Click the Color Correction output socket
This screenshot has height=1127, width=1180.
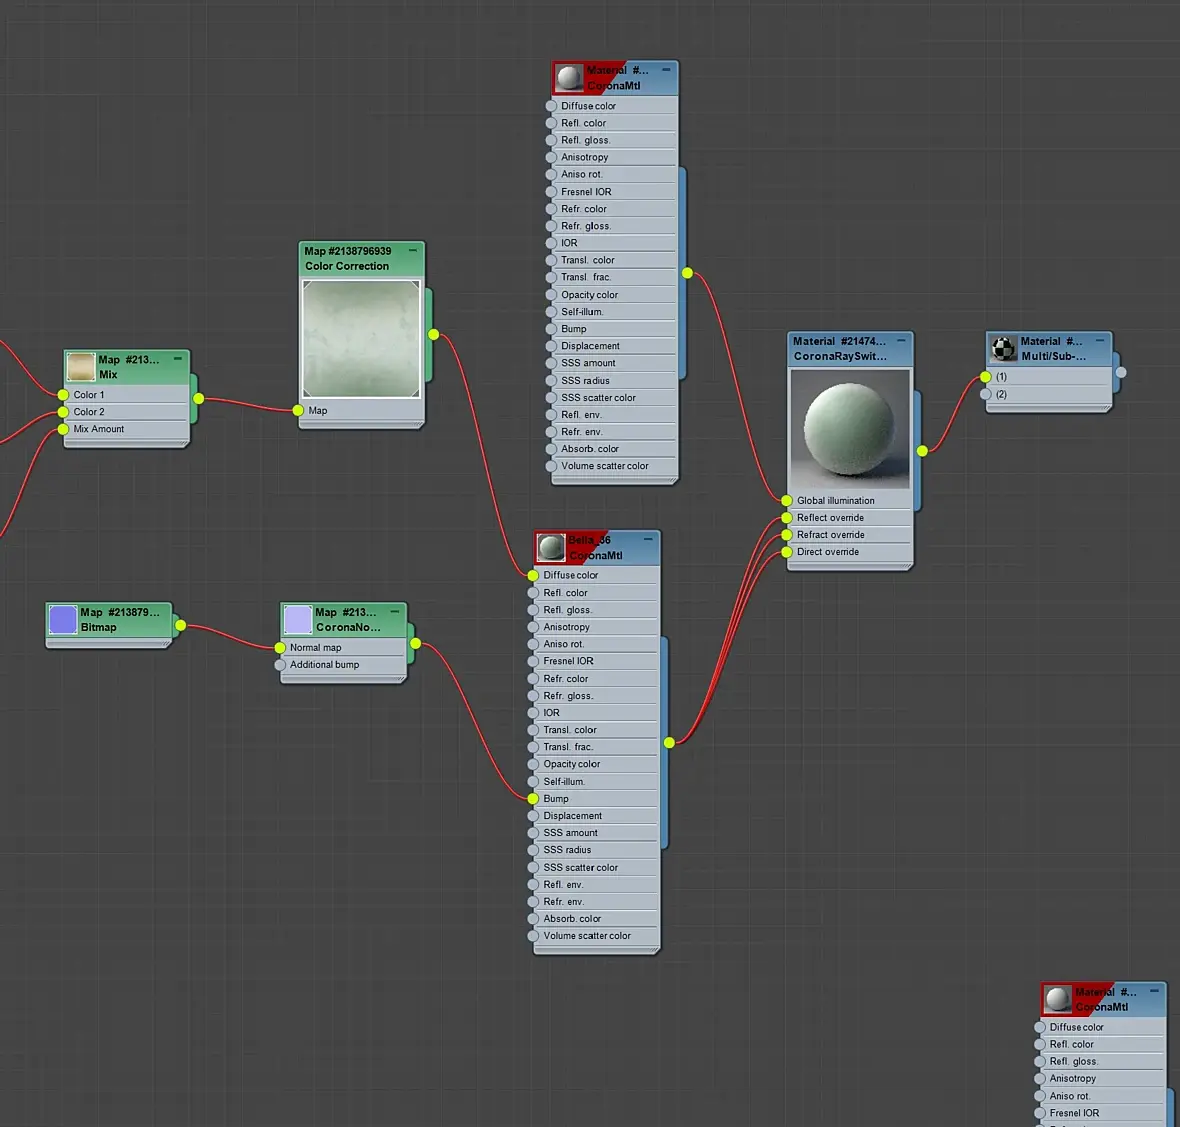click(433, 334)
